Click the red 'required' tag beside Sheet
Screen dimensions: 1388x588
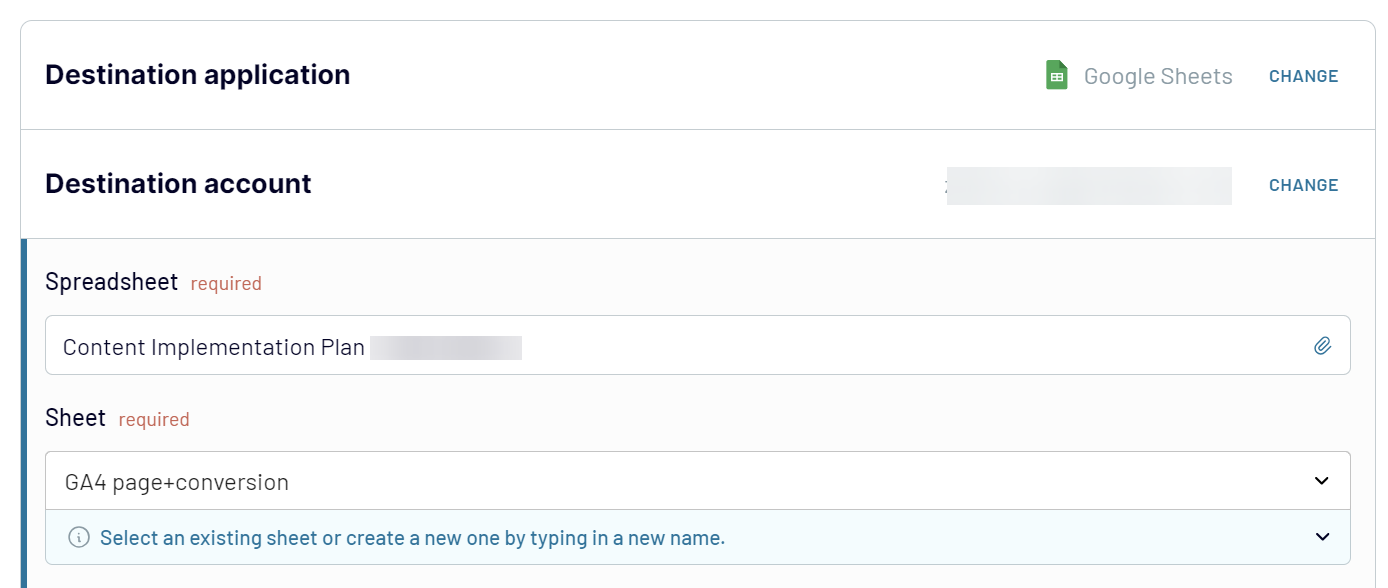click(154, 420)
